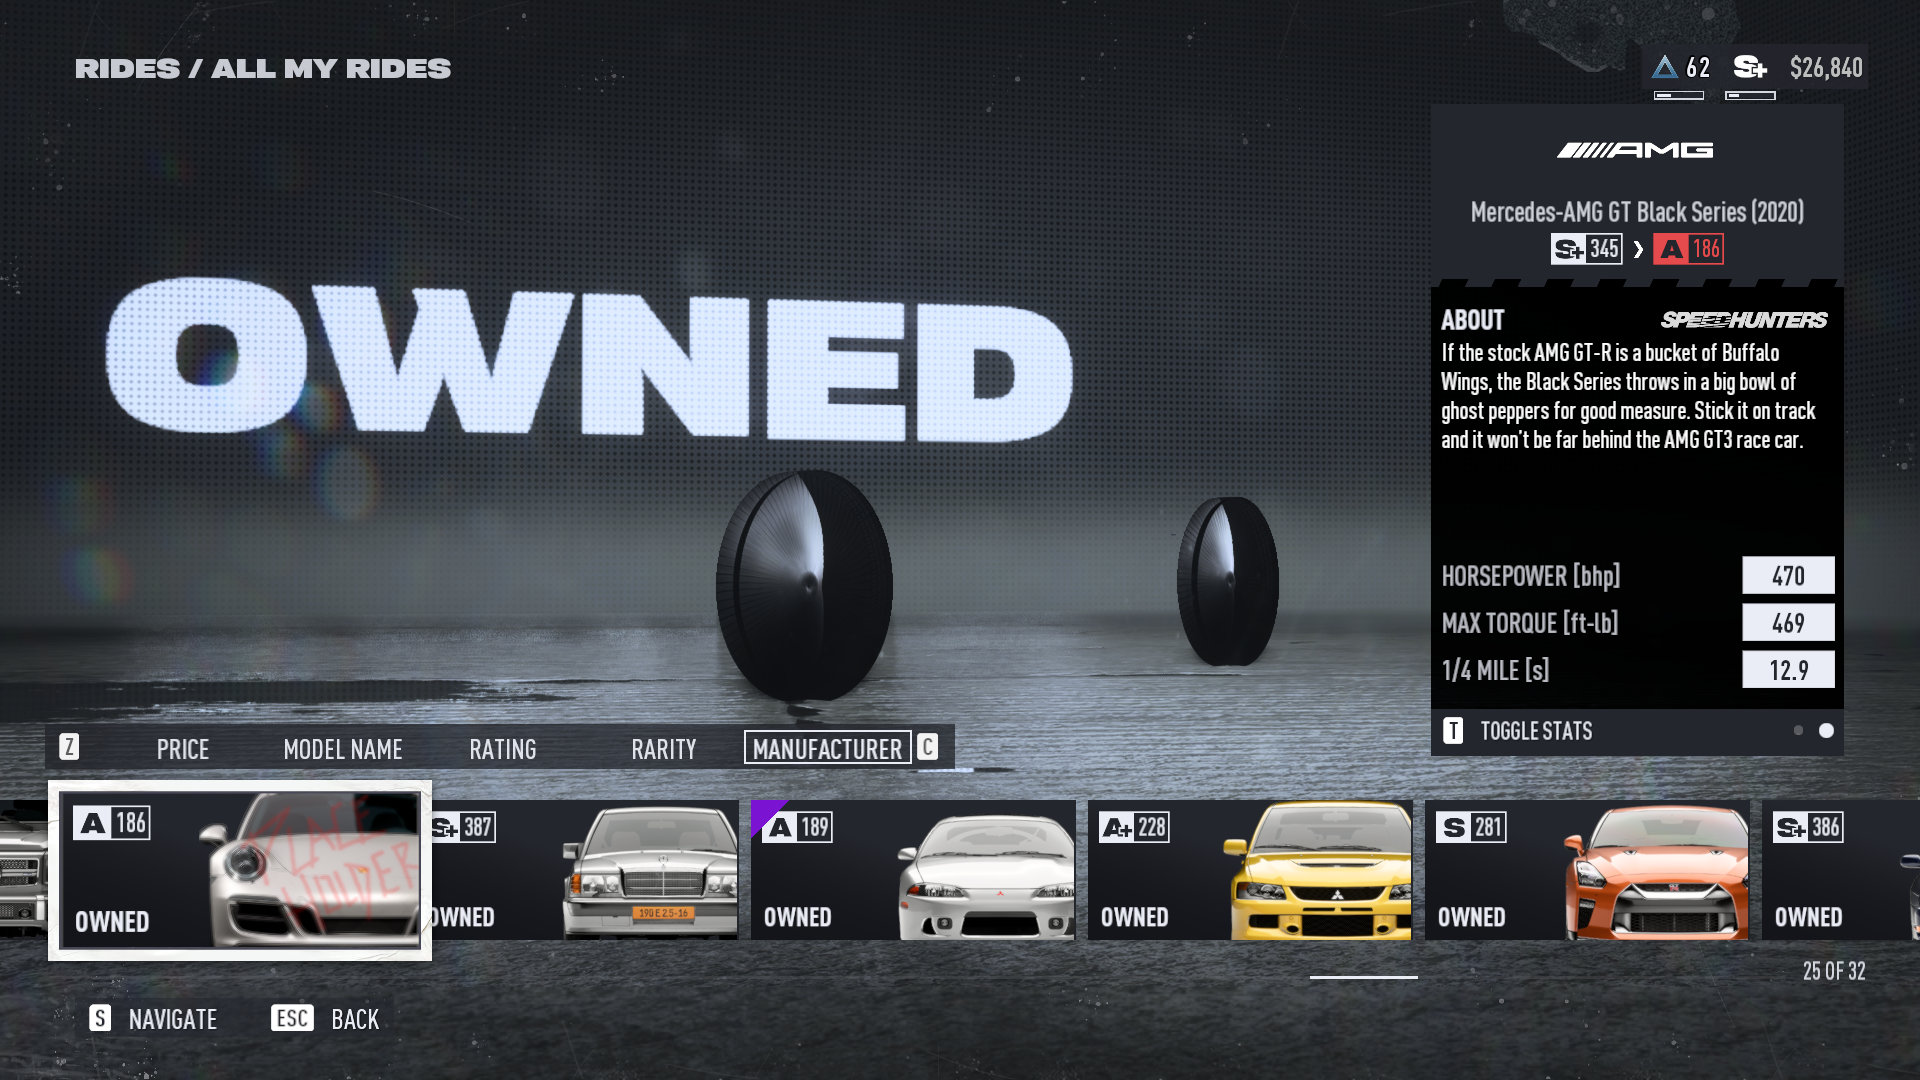Click the $26,840 bank balance
Viewport: 1920px width, 1080px height.
(x=1826, y=67)
